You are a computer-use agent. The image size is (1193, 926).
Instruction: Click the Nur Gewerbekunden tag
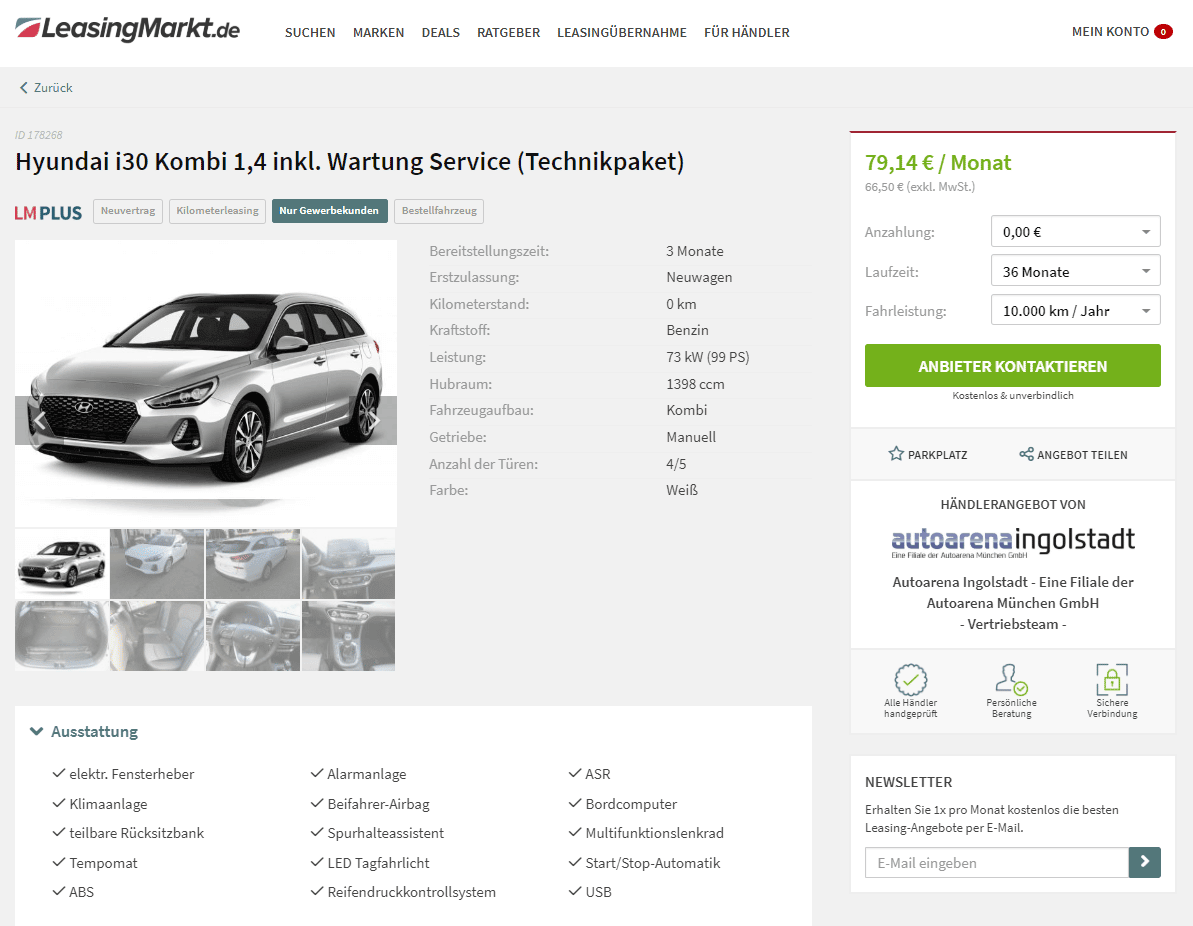point(329,211)
